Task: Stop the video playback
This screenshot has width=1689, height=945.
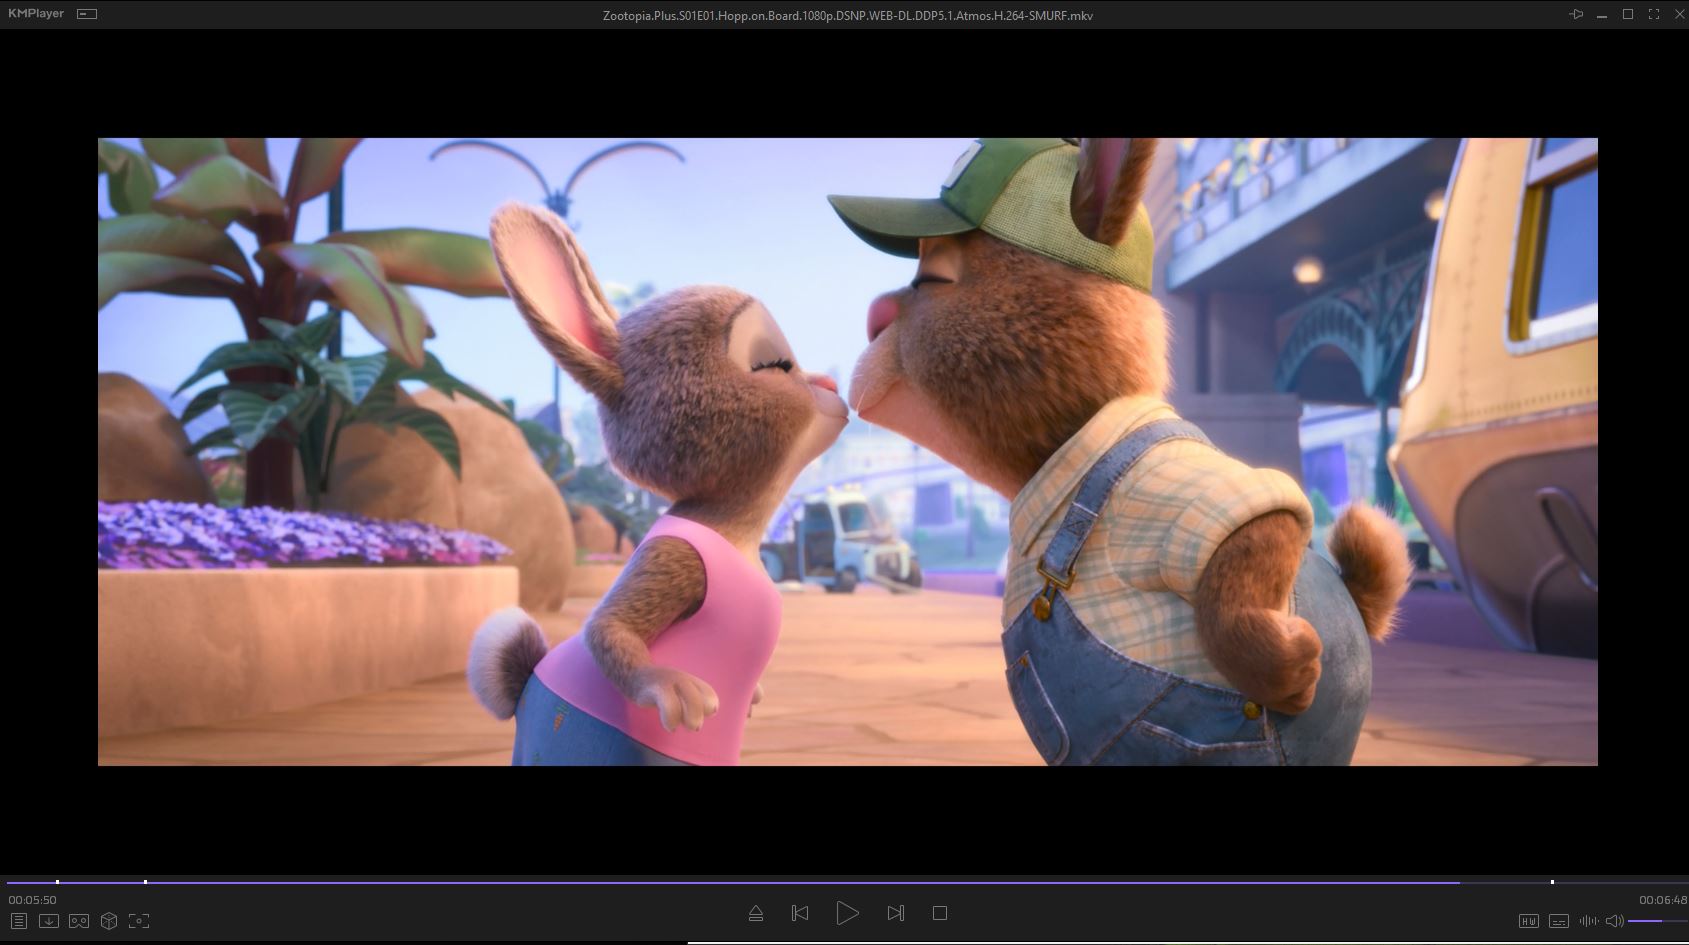Action: 939,913
